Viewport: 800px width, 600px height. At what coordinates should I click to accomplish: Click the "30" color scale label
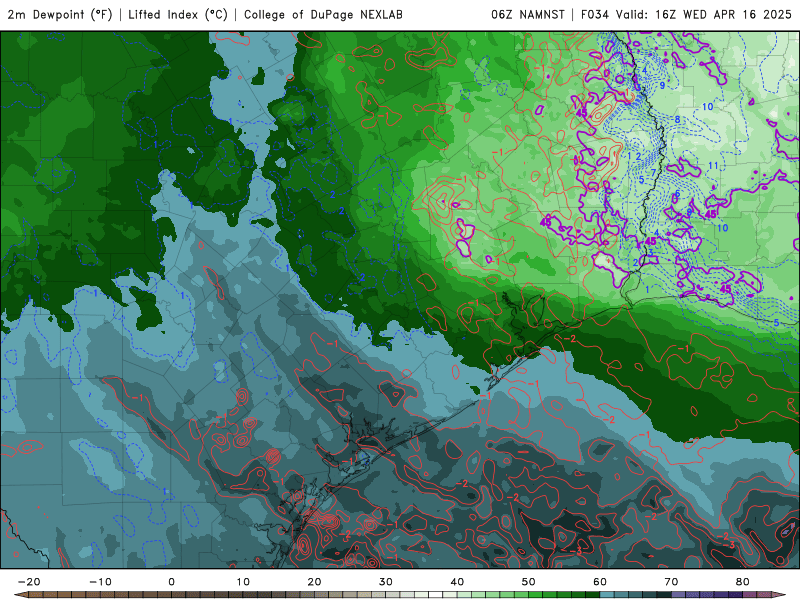click(386, 582)
